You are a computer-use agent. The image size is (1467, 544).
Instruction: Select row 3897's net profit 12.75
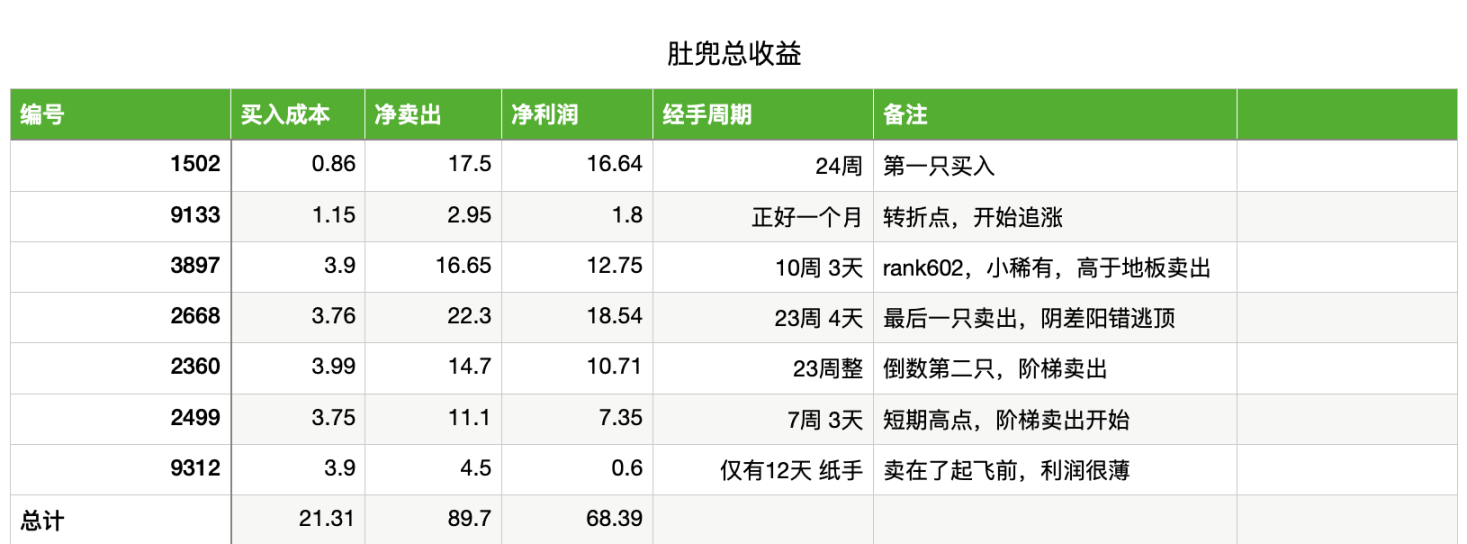tap(614, 266)
